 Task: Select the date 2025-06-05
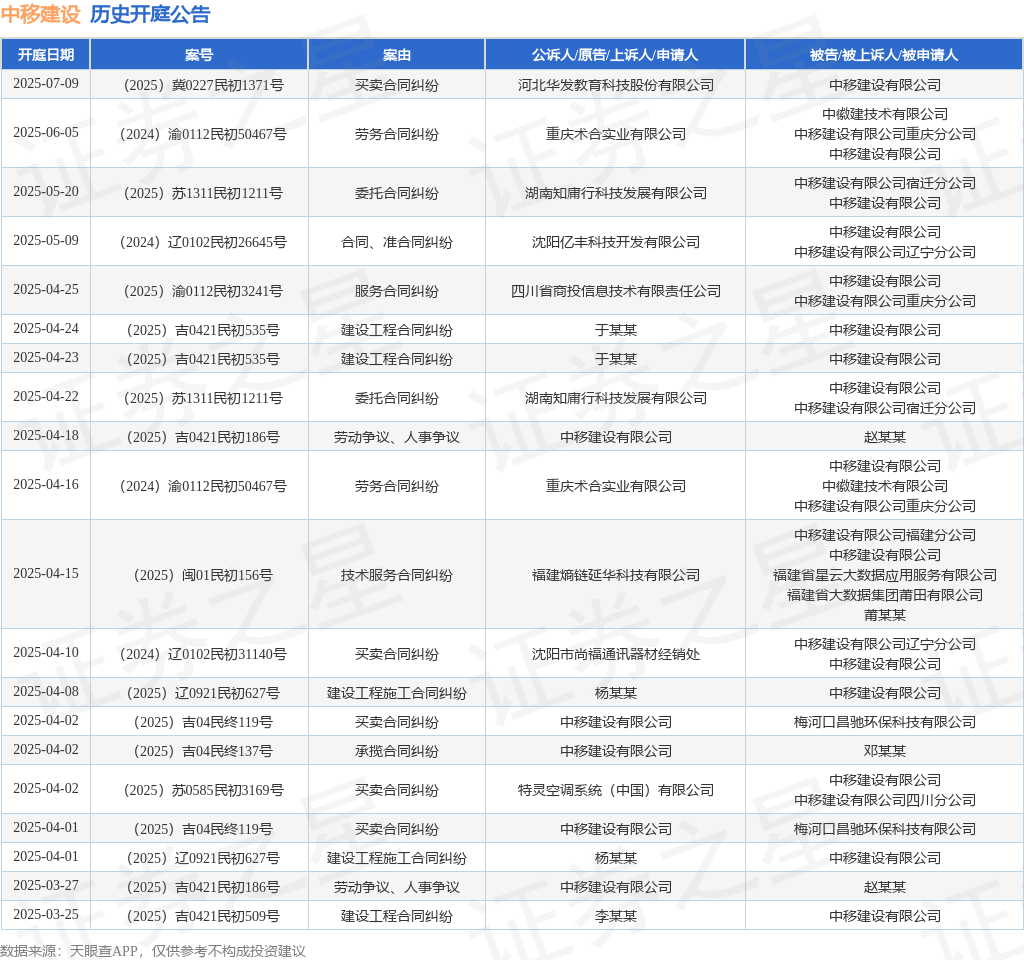coord(46,133)
